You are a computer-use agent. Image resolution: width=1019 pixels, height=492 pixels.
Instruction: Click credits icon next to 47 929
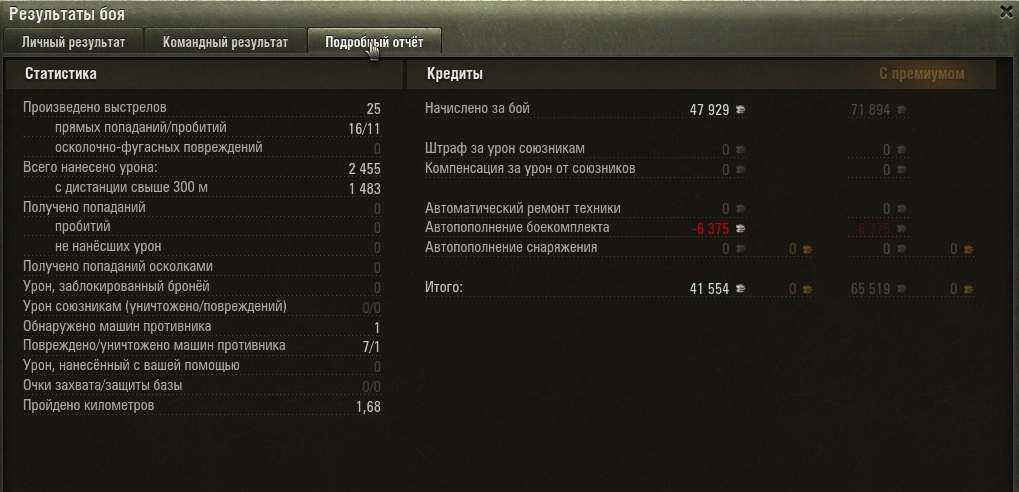(740, 110)
